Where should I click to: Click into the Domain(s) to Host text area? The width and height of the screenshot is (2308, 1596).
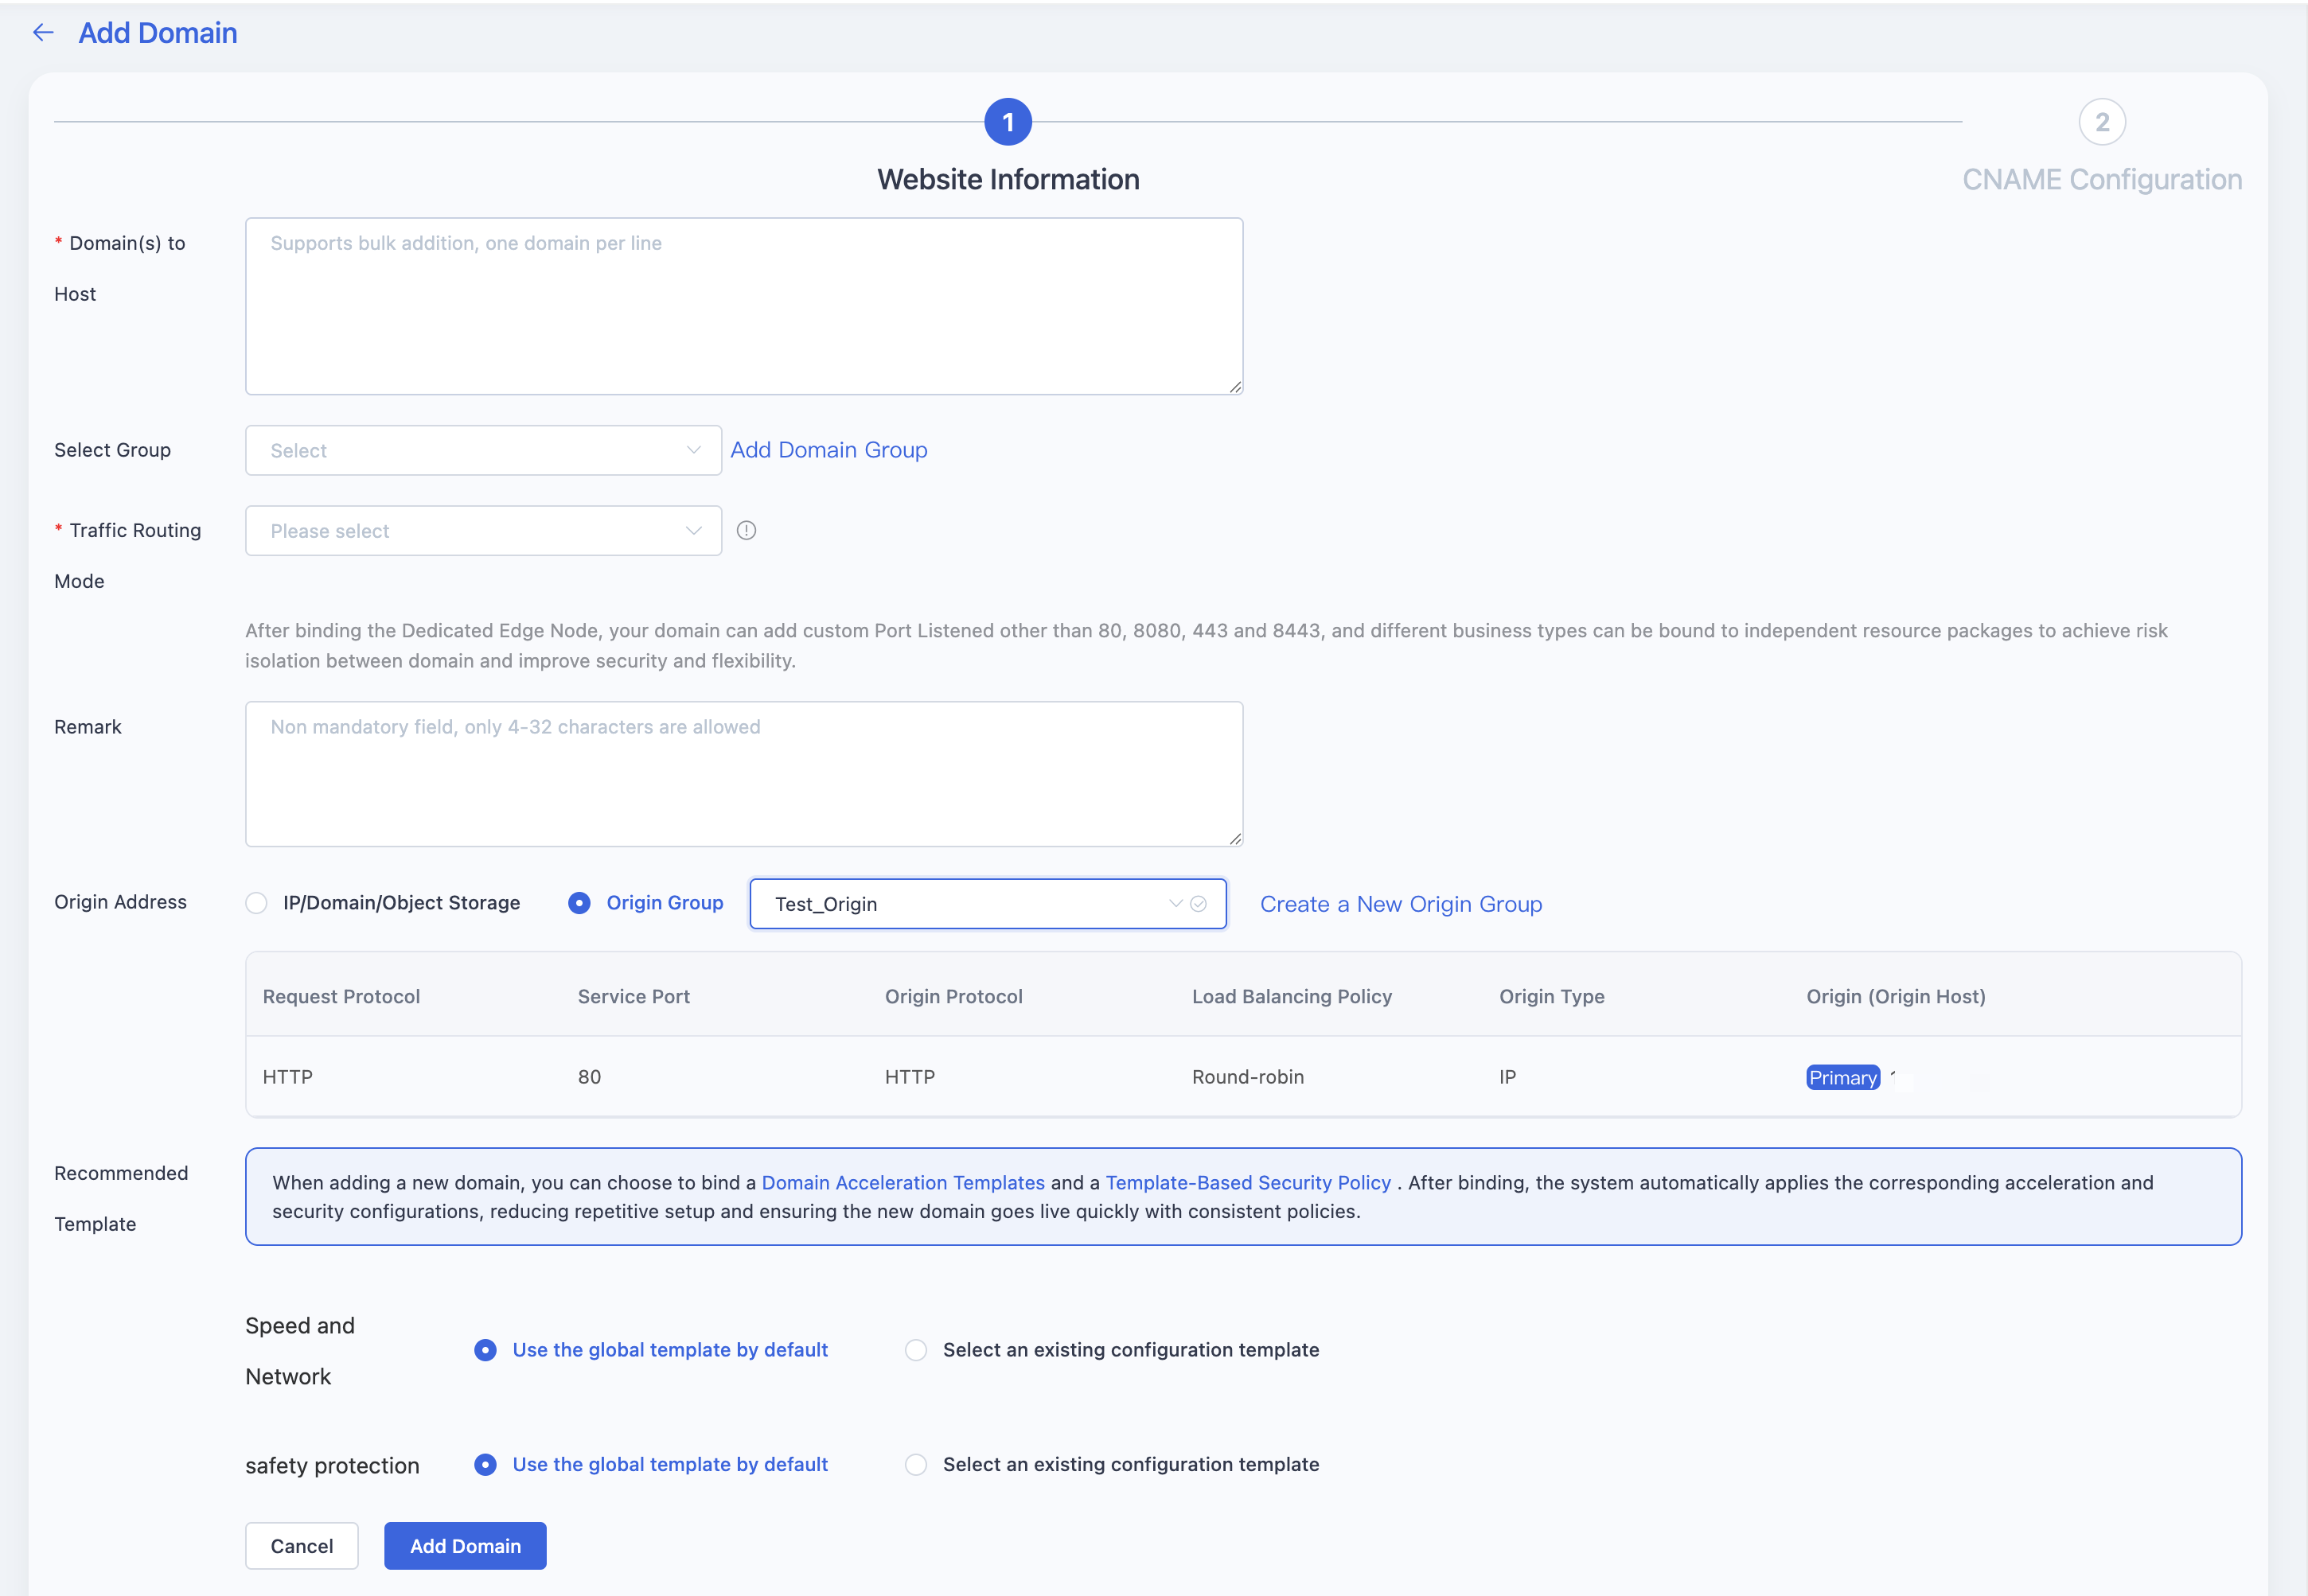coord(744,306)
